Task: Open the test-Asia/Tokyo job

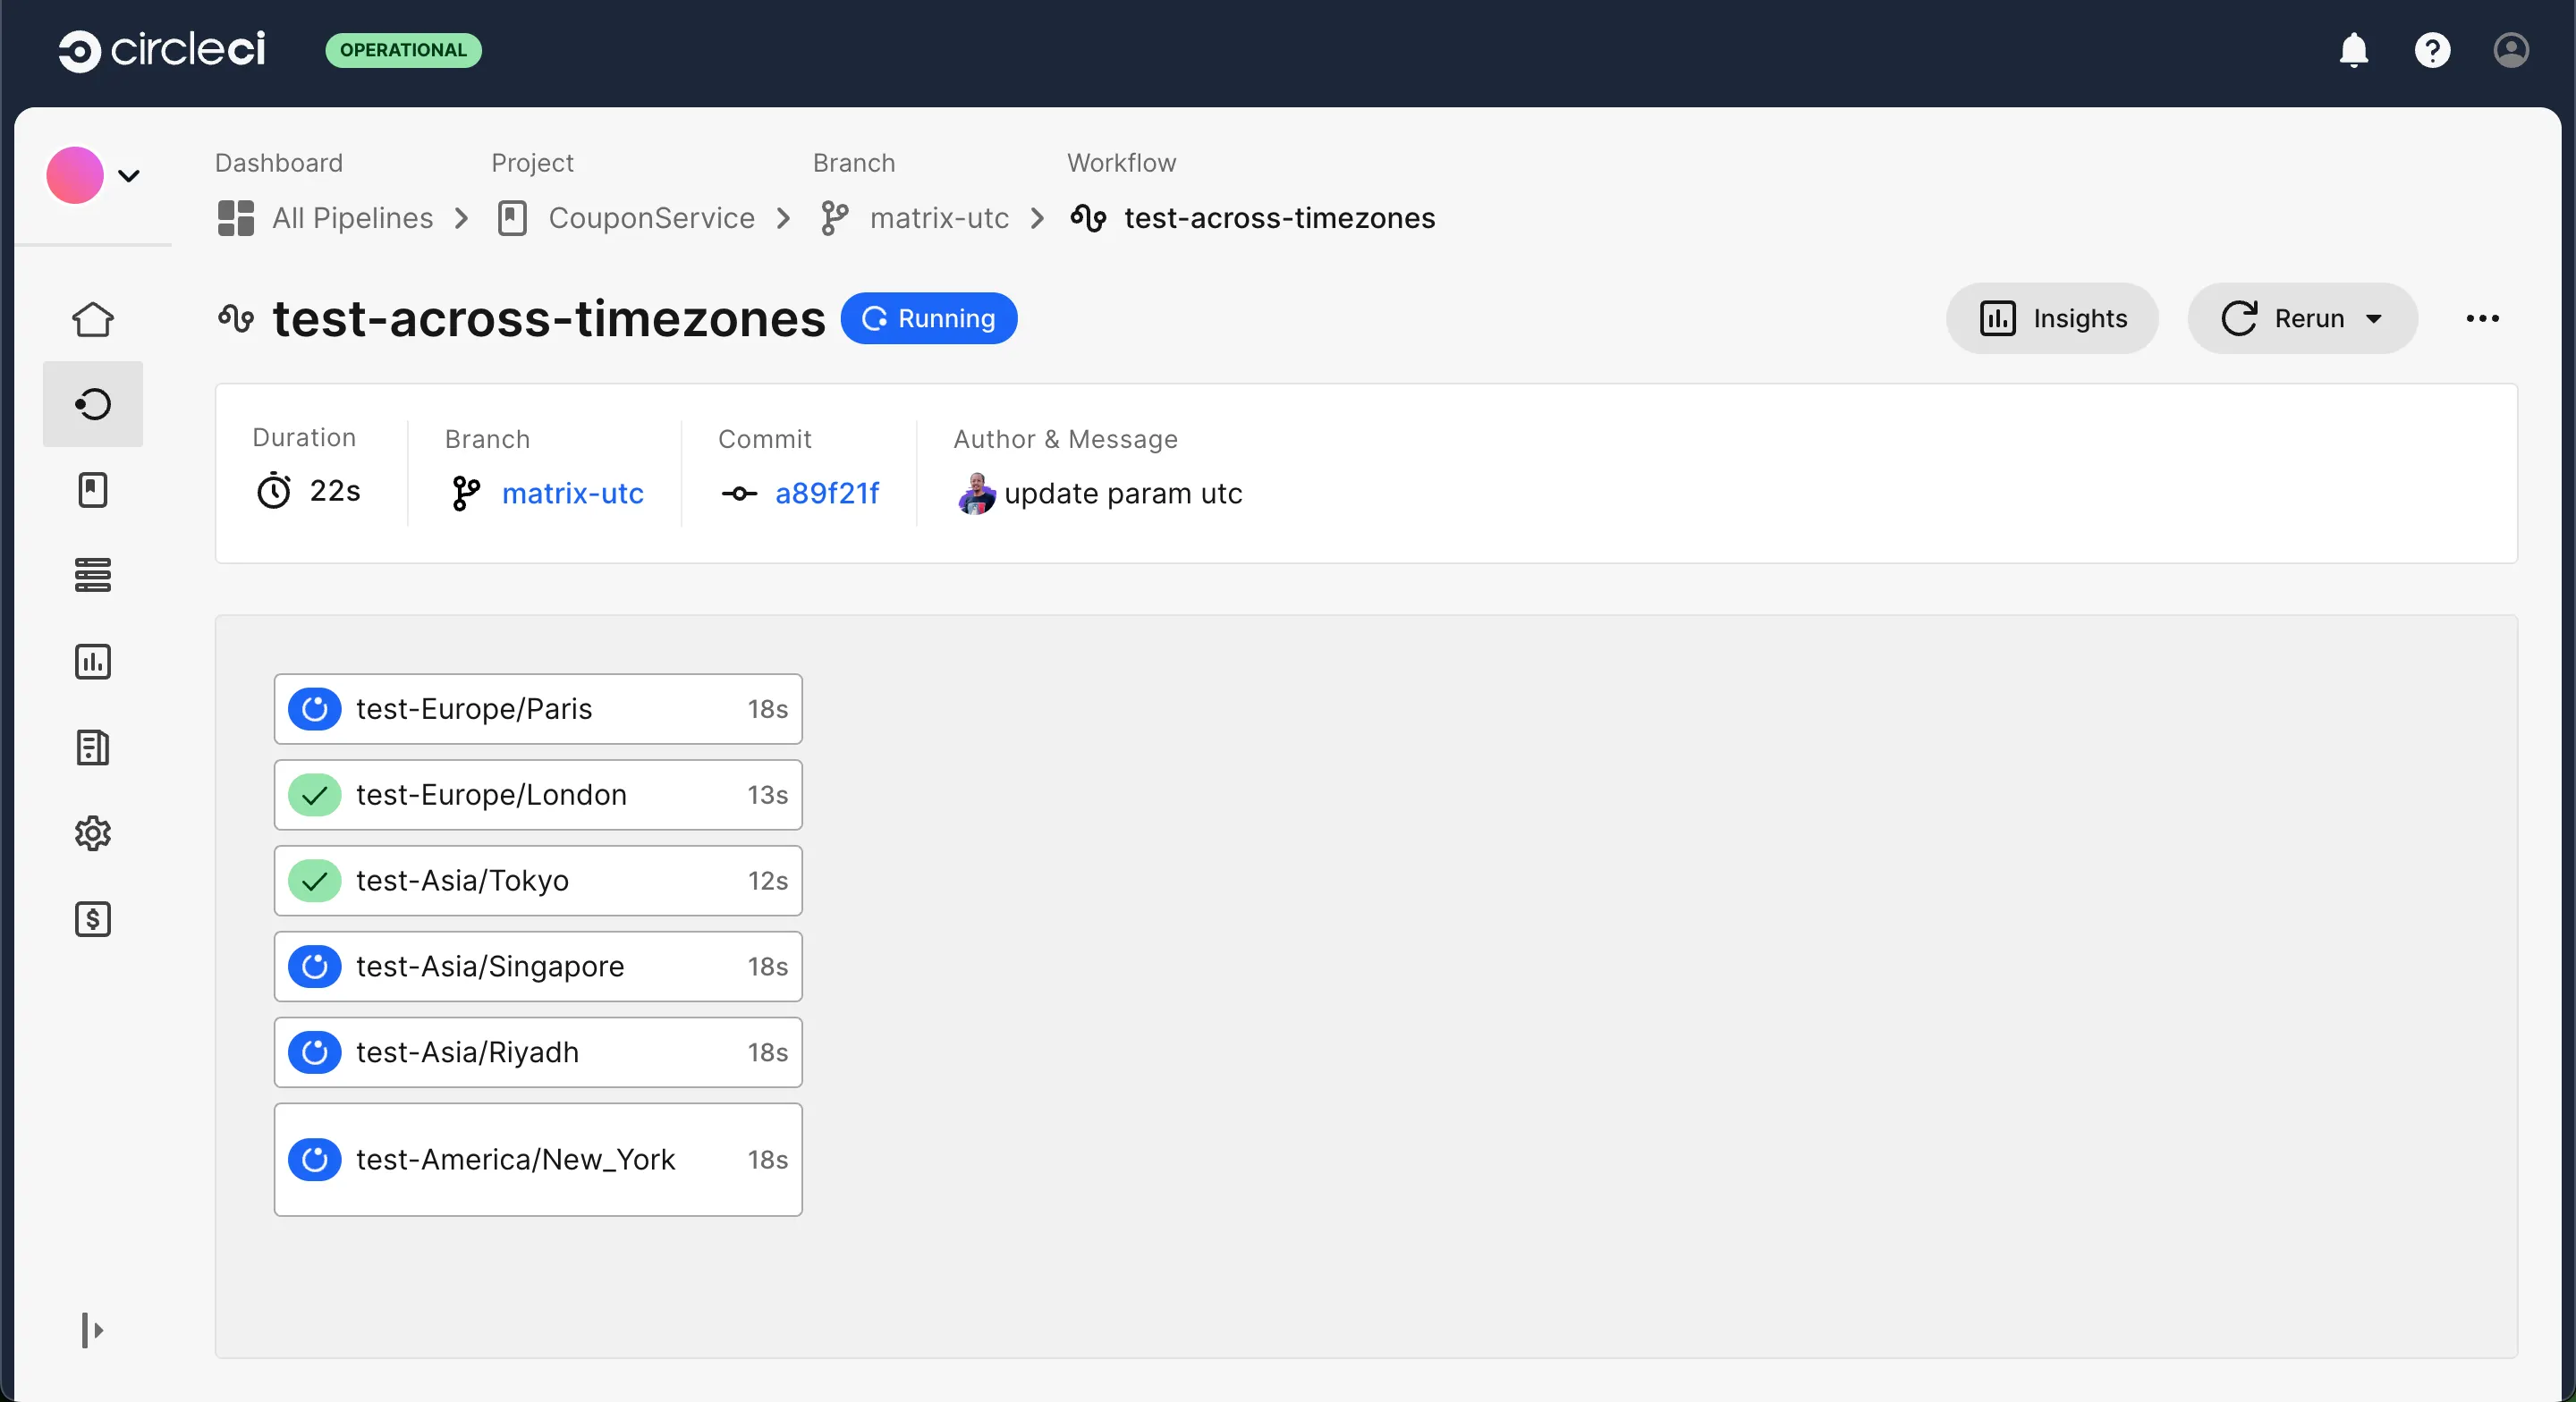Action: [538, 881]
